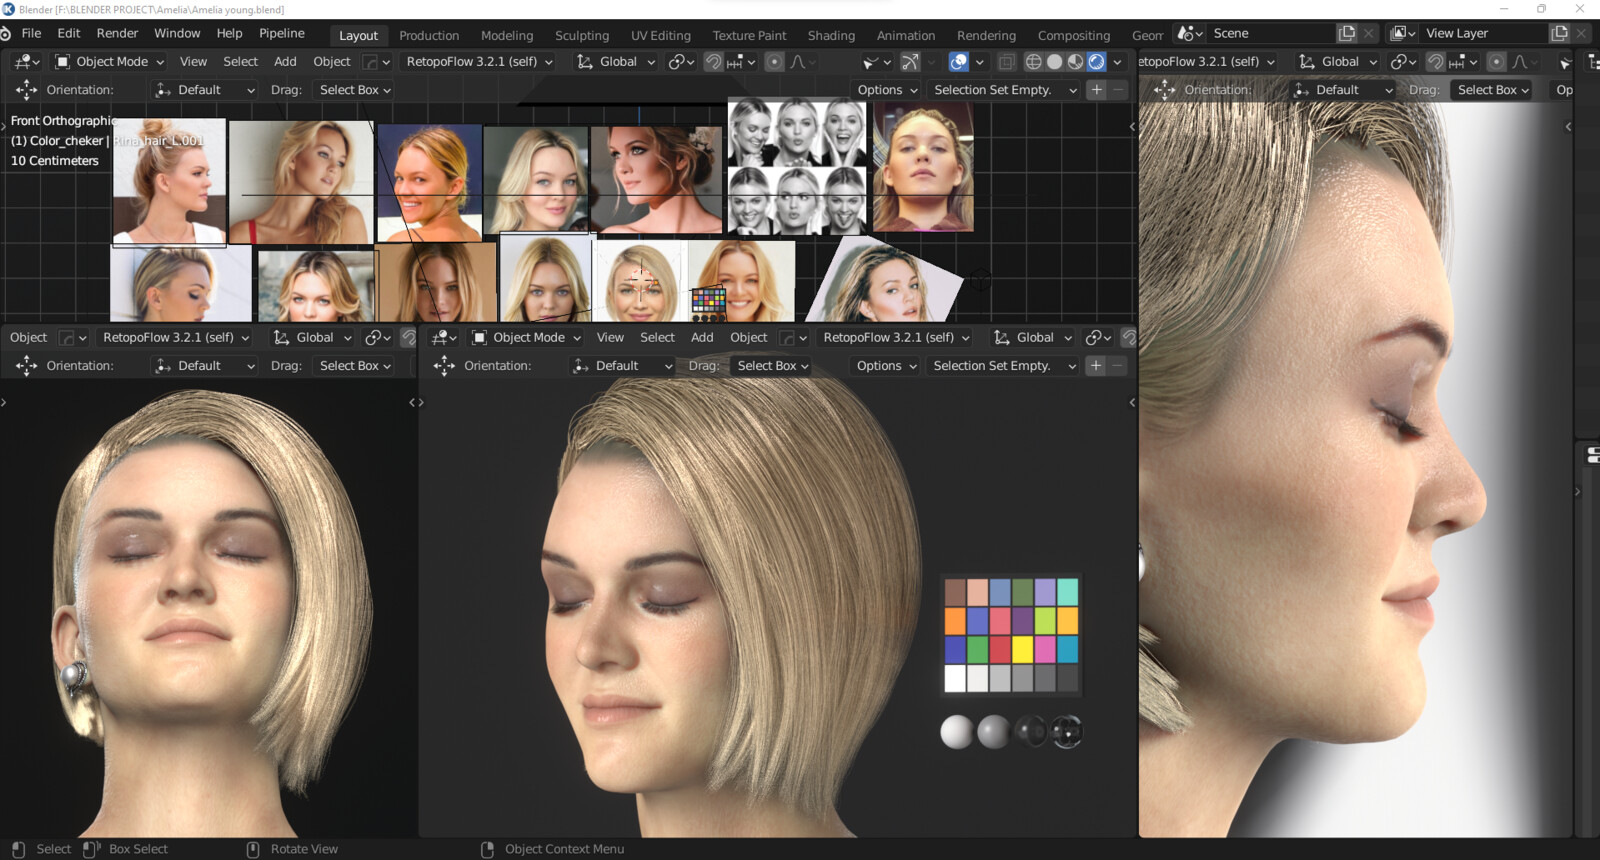Click white swatch on color checker
This screenshot has height=860, width=1600.
(x=955, y=679)
